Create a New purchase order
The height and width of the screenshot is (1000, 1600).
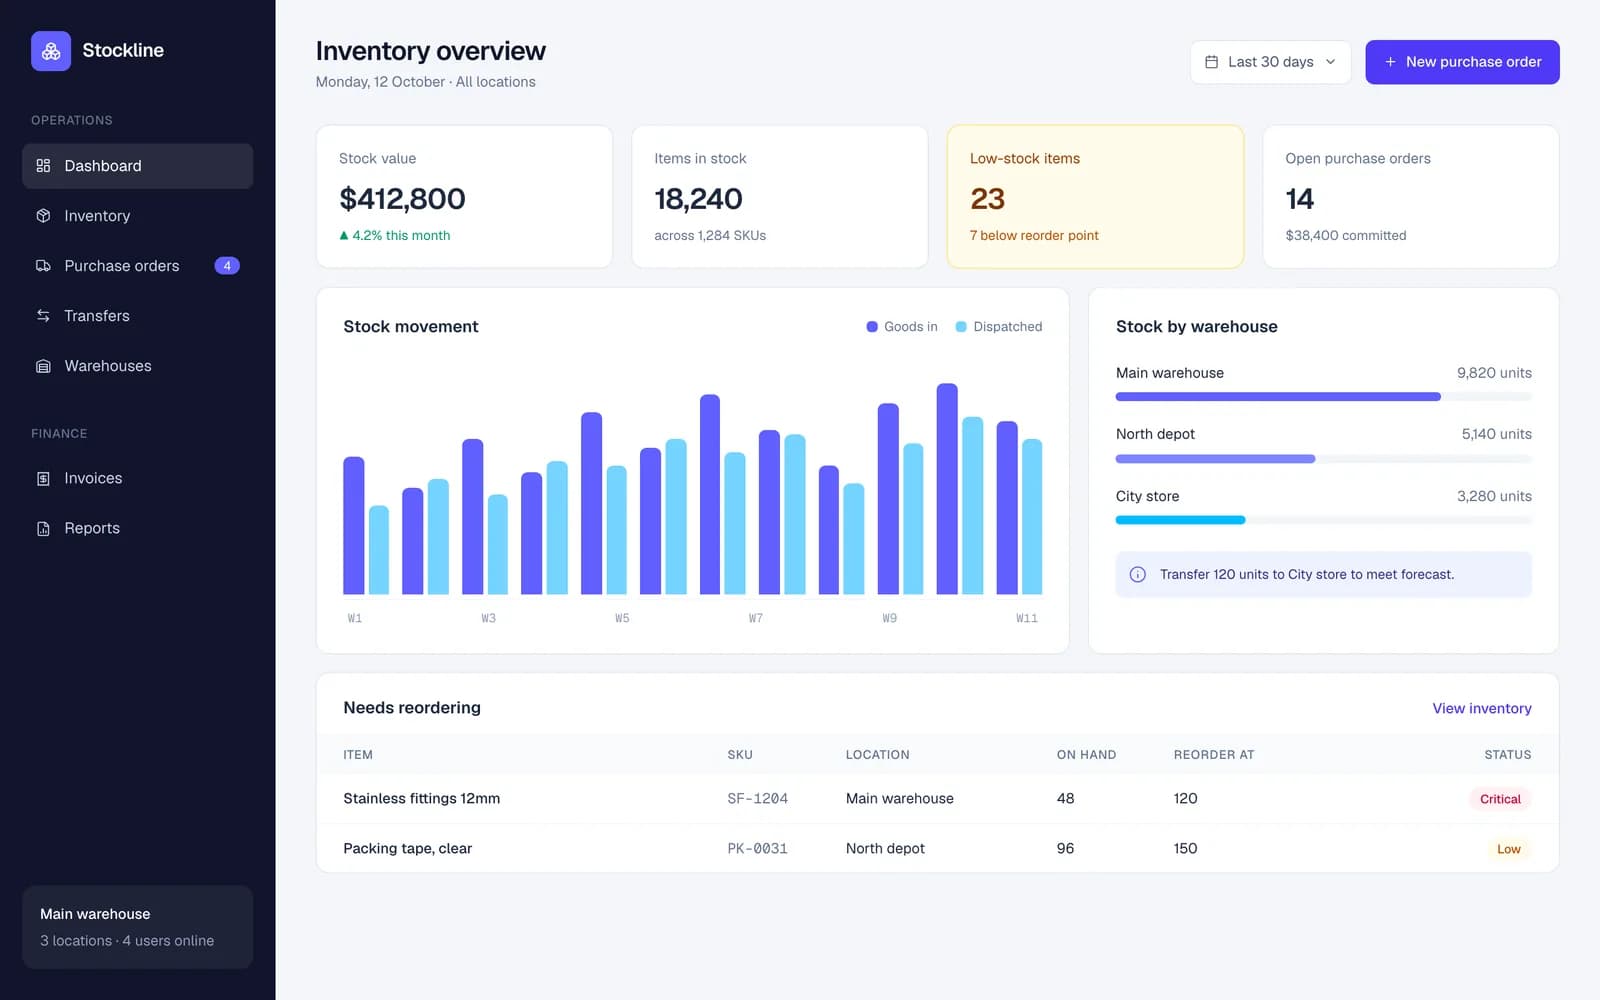(1462, 62)
